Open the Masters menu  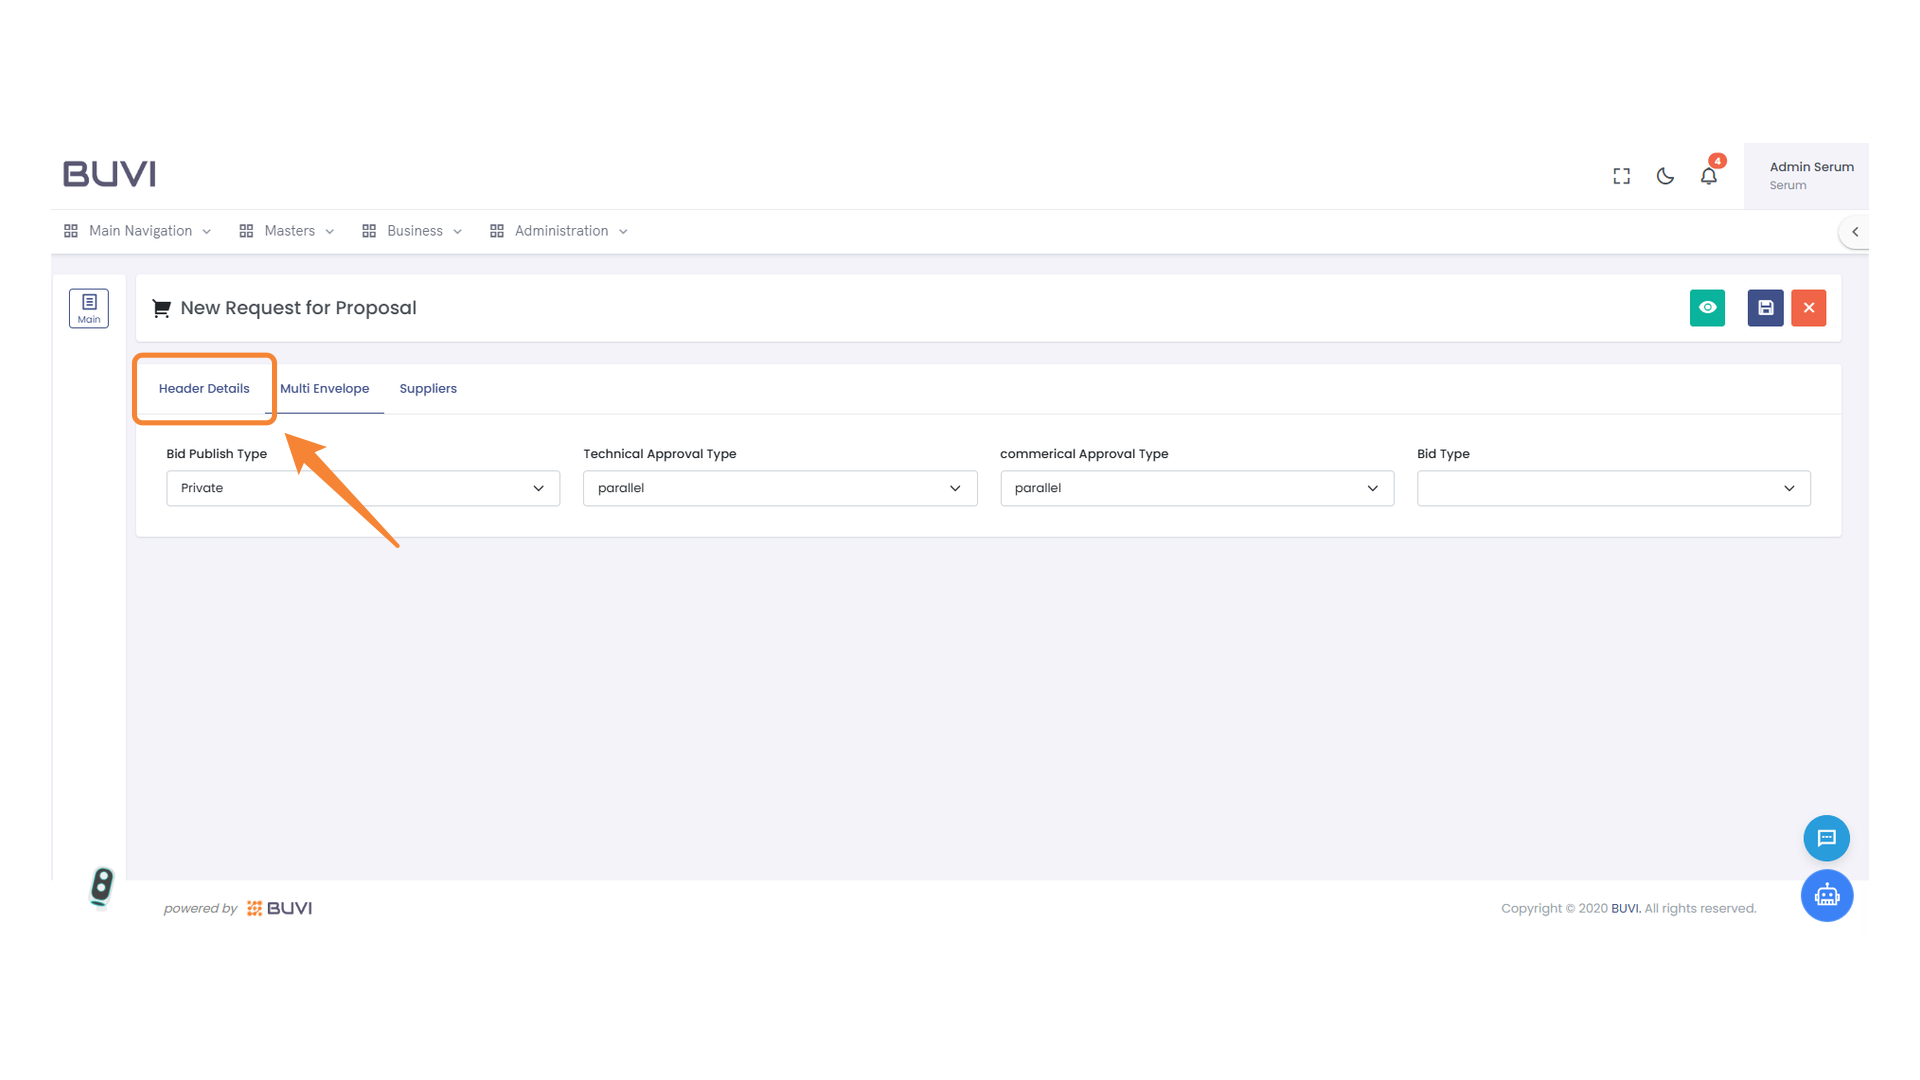289,230
